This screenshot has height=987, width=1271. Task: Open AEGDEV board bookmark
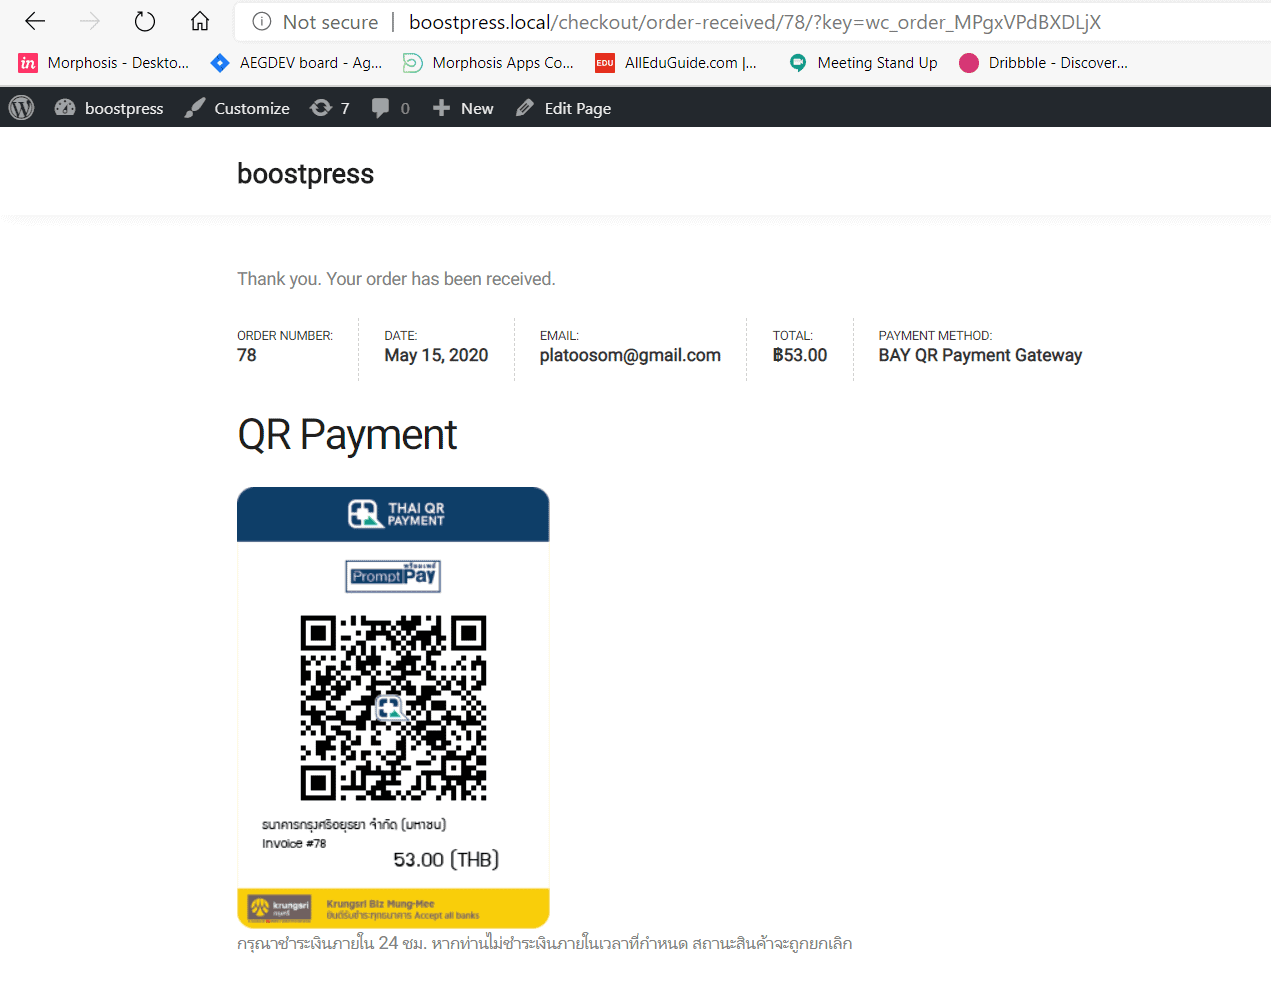coord(297,63)
